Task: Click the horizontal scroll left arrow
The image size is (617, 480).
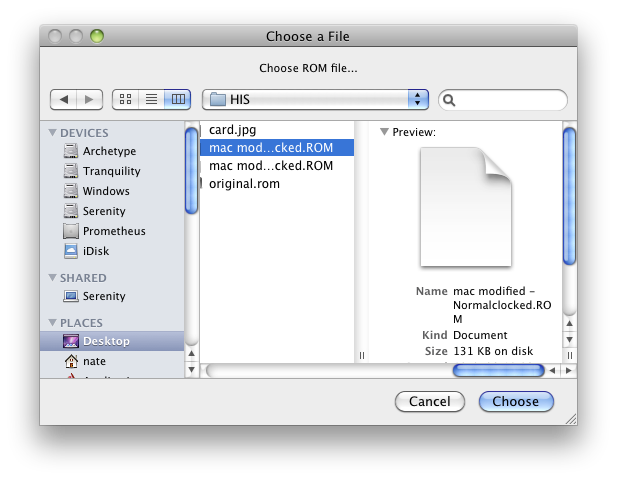Action: click(x=552, y=371)
